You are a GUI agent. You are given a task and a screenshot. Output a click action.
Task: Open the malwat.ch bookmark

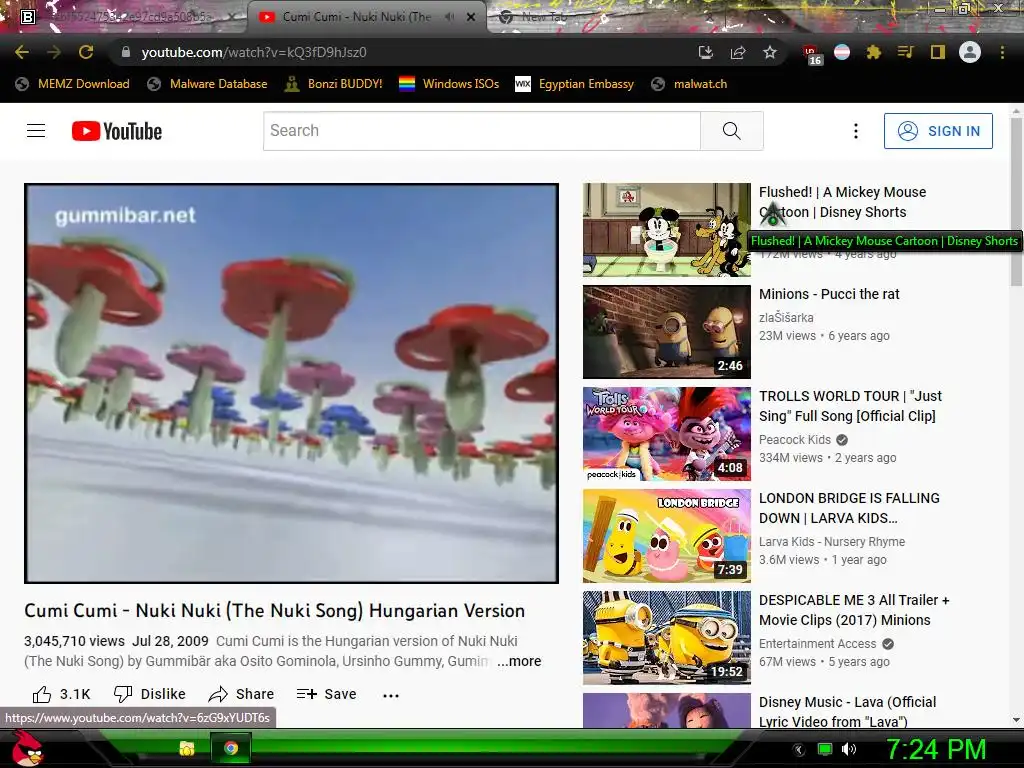click(x=689, y=84)
